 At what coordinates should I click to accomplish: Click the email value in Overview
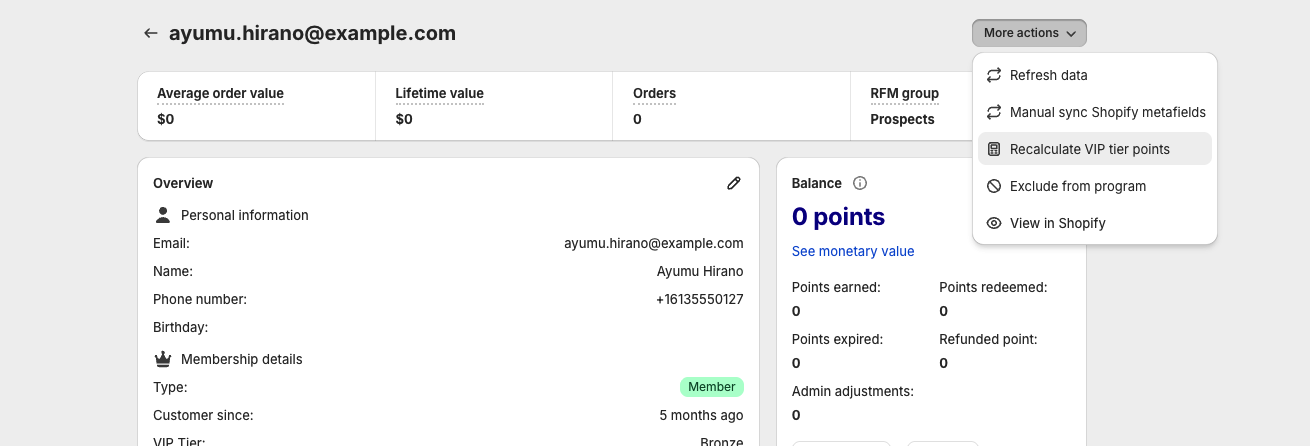pyautogui.click(x=653, y=243)
